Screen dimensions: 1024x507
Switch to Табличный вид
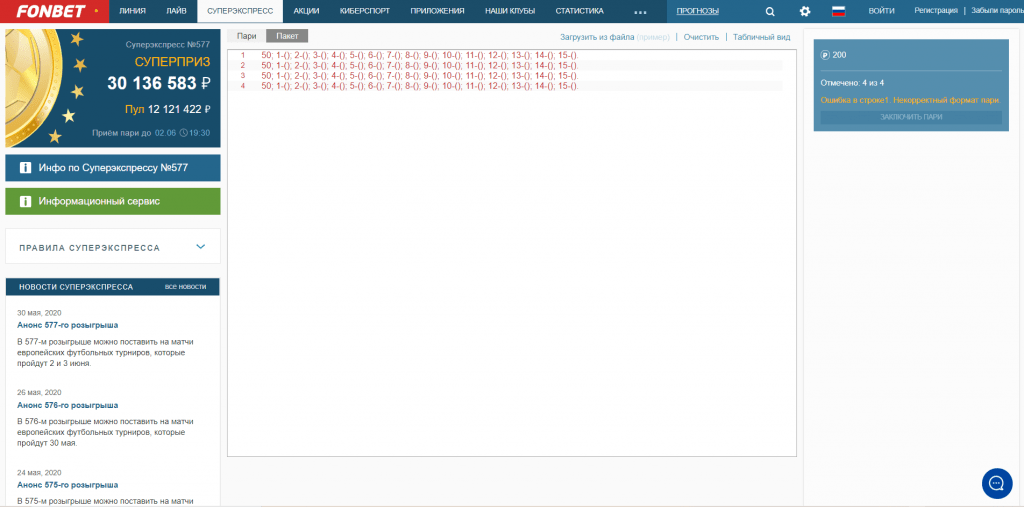tap(761, 37)
